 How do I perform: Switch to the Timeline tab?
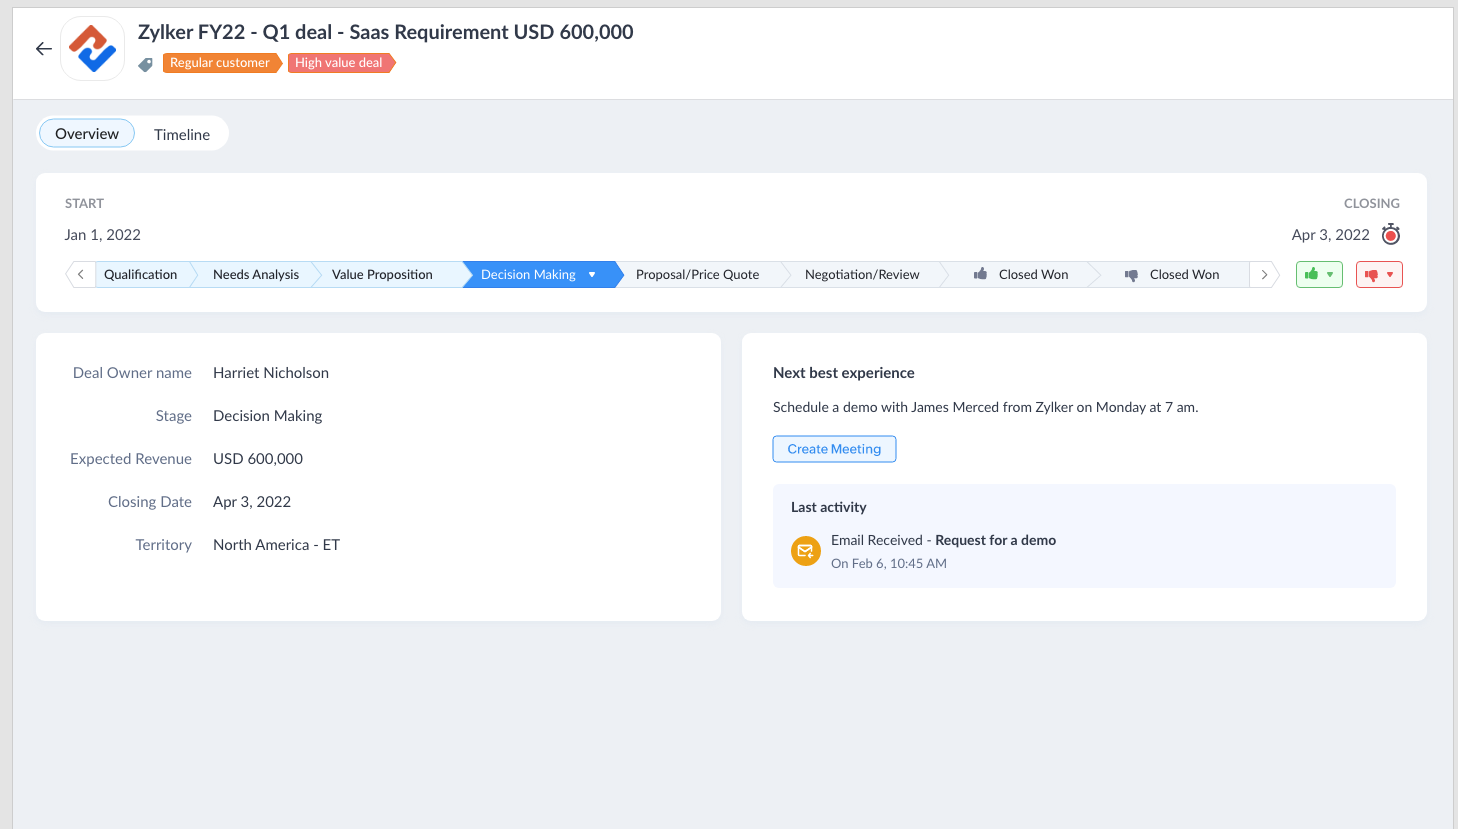(182, 134)
